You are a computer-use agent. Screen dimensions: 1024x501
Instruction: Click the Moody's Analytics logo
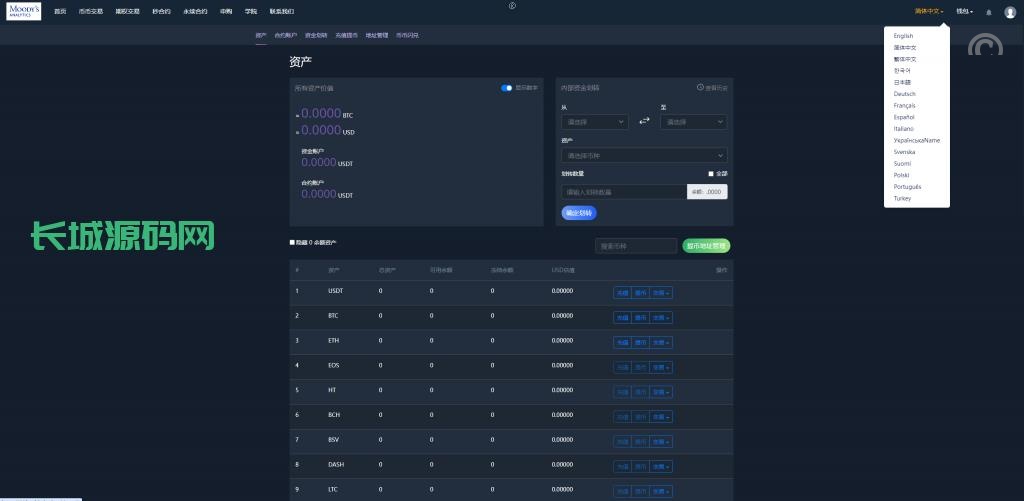(x=24, y=11)
